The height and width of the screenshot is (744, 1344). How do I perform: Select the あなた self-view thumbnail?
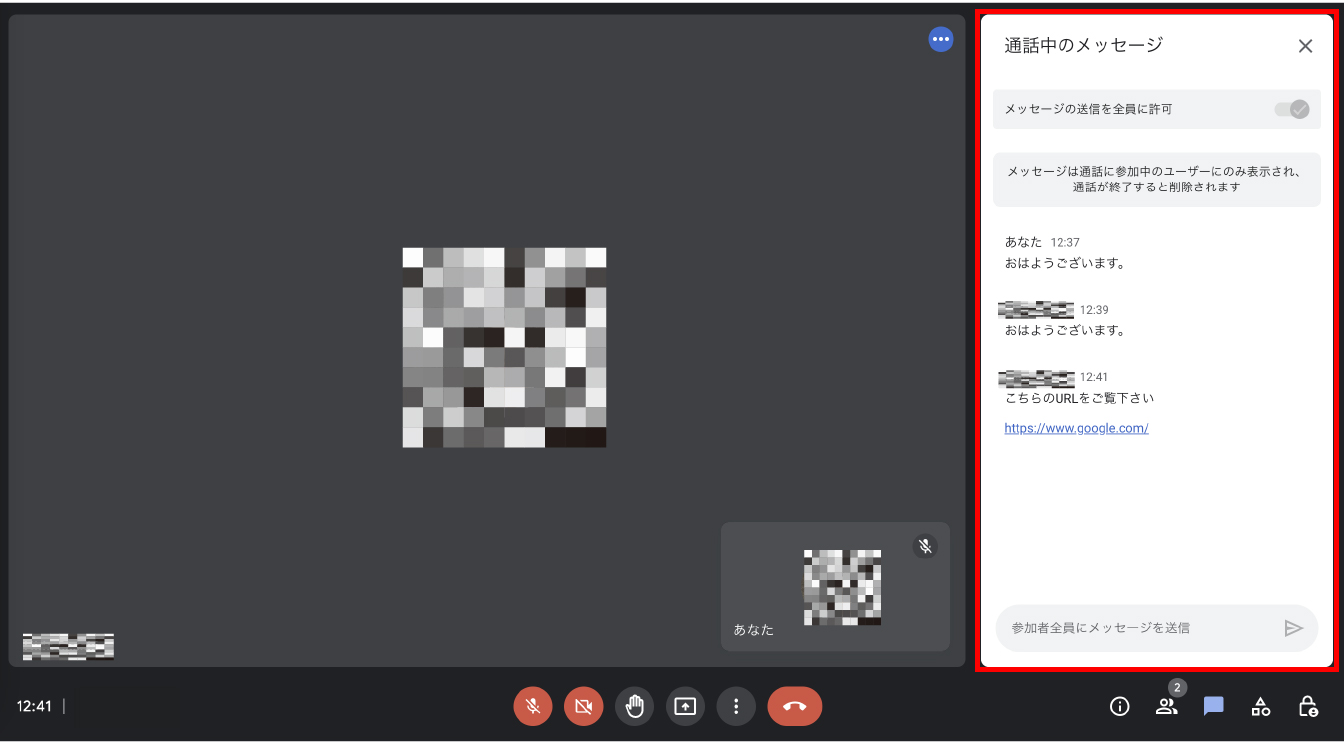pyautogui.click(x=835, y=587)
